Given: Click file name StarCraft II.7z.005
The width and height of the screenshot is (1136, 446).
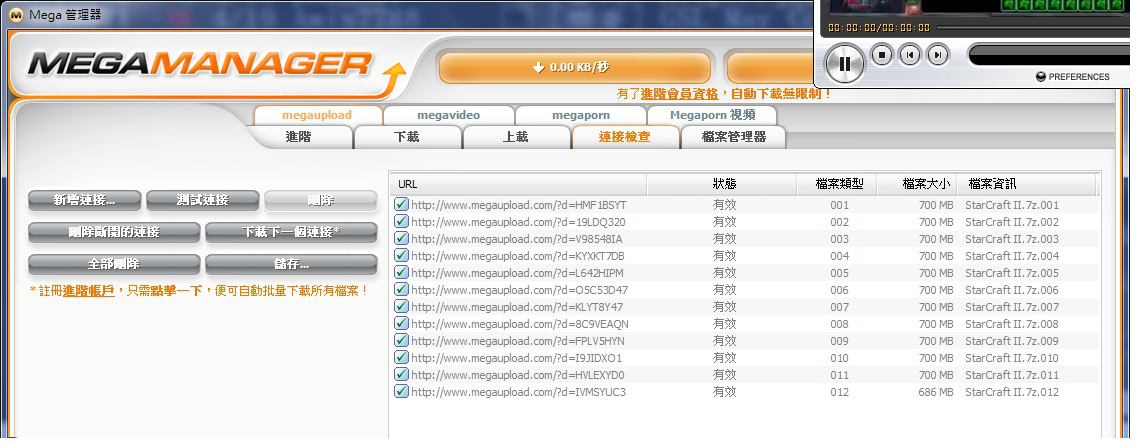Looking at the screenshot, I should pyautogui.click(x=1011, y=273).
